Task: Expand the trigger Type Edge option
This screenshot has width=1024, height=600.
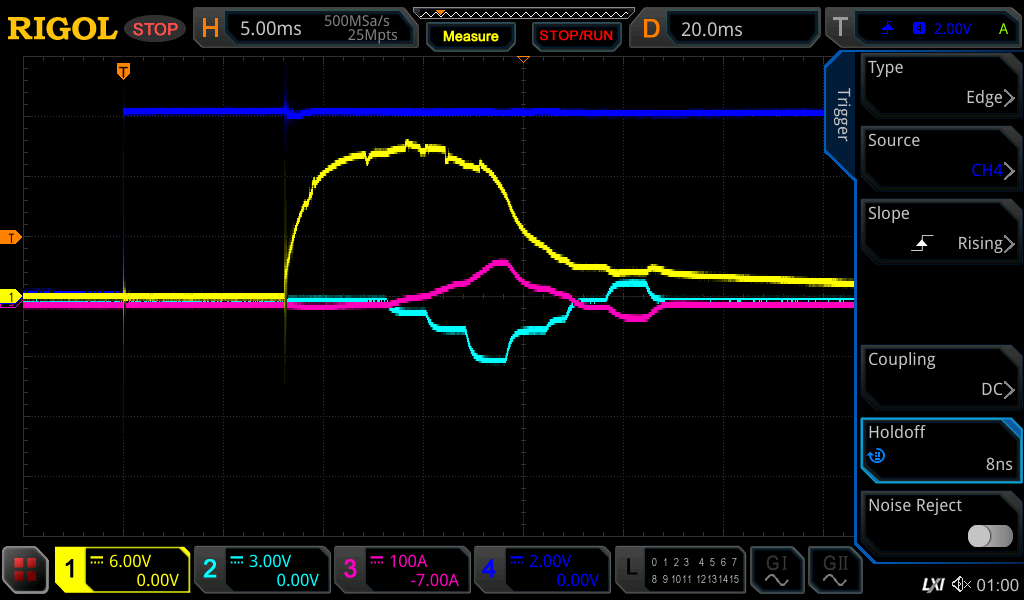Action: pyautogui.click(x=940, y=84)
